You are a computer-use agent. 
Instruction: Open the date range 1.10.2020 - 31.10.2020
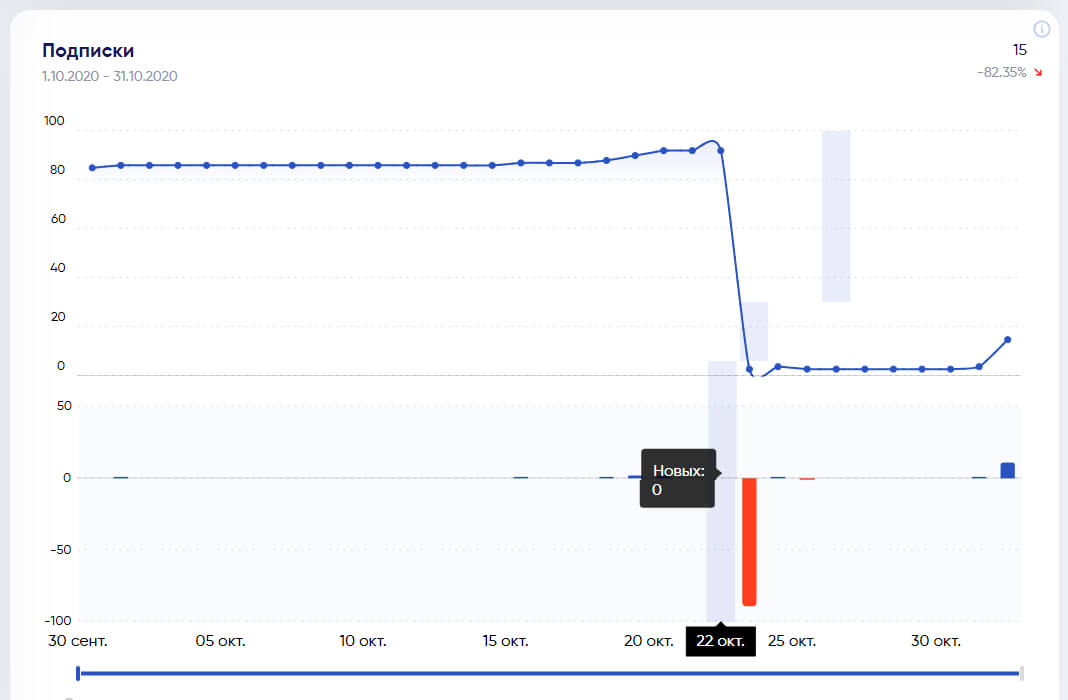click(110, 76)
